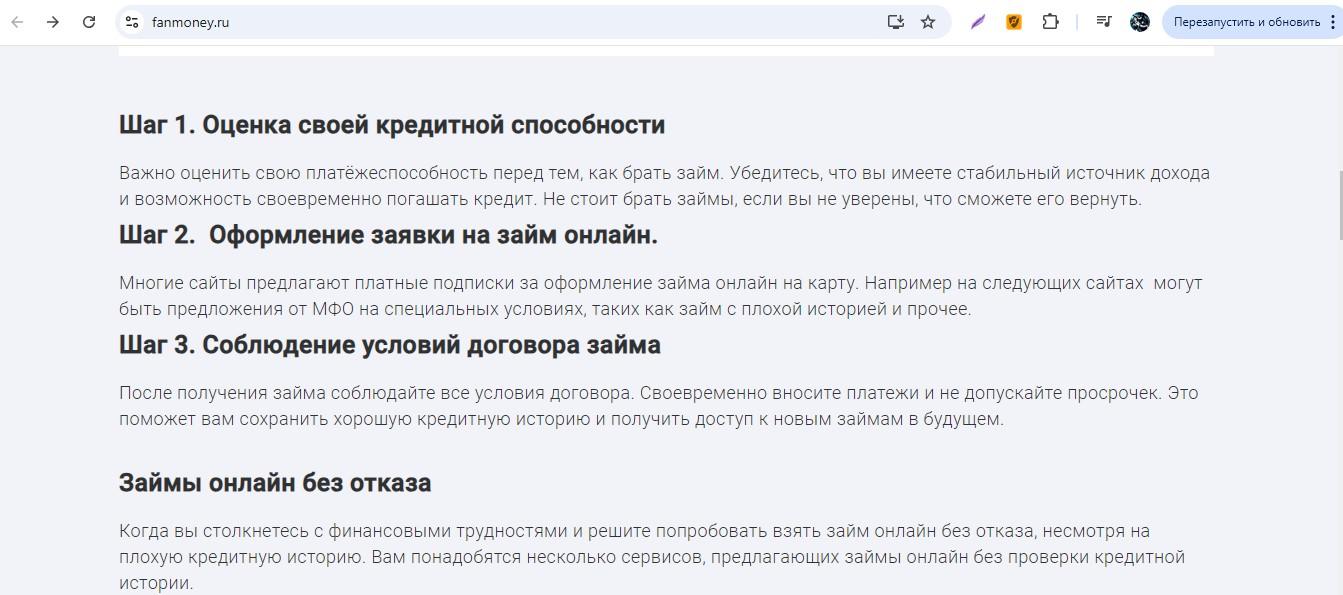
Task: Open the orange shield extension
Action: (1014, 21)
